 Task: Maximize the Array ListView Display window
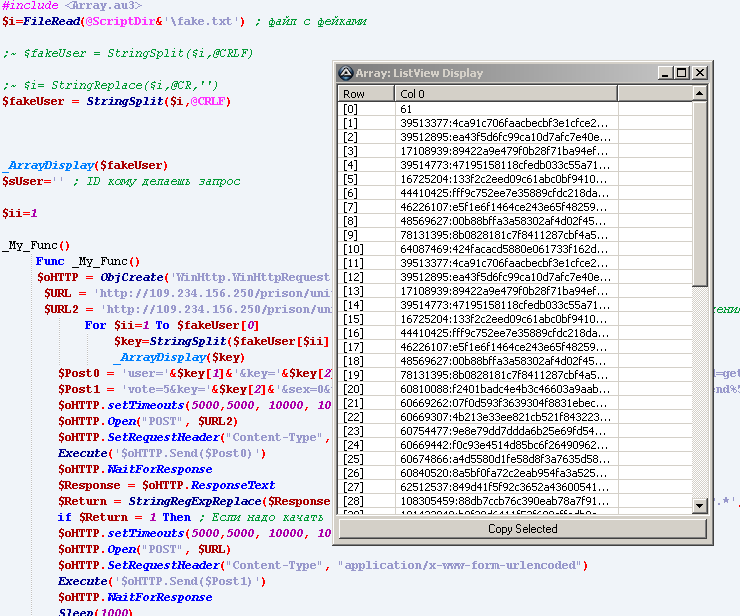click(x=682, y=73)
